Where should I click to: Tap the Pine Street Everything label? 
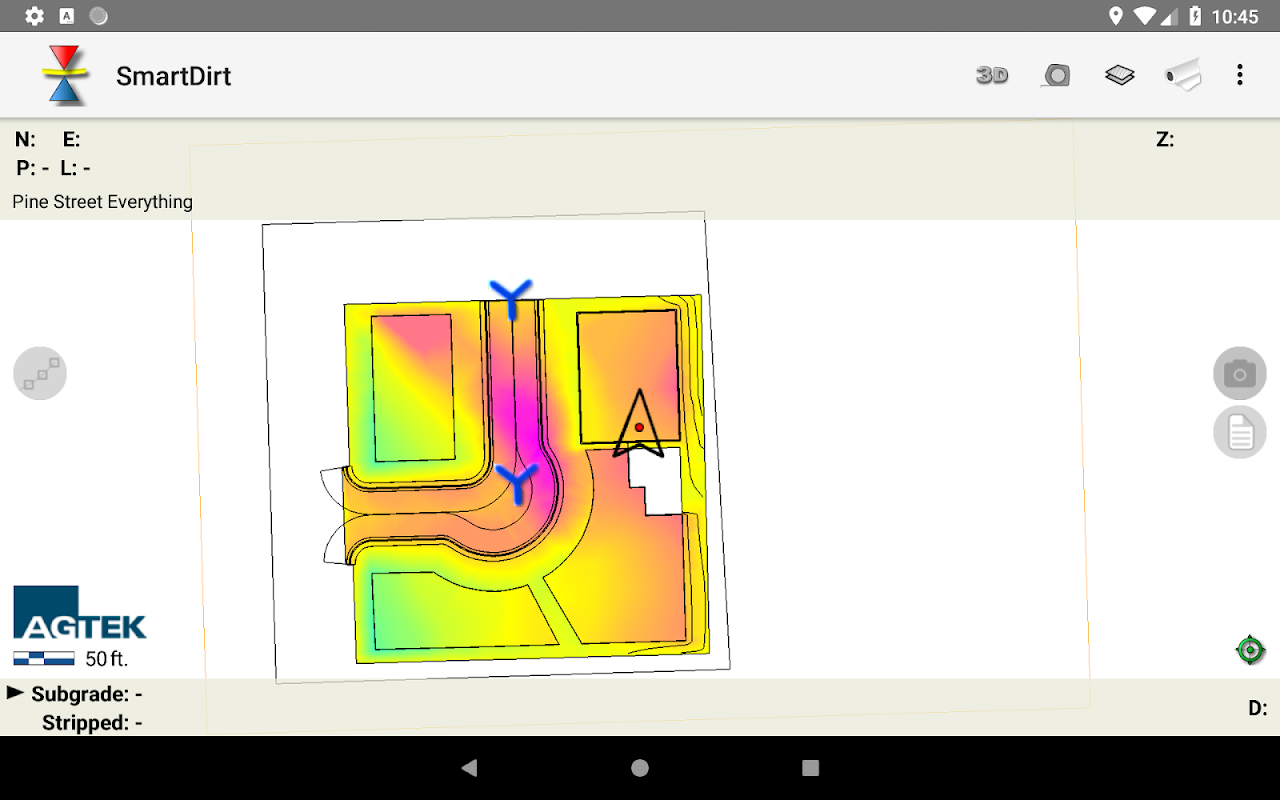click(102, 202)
